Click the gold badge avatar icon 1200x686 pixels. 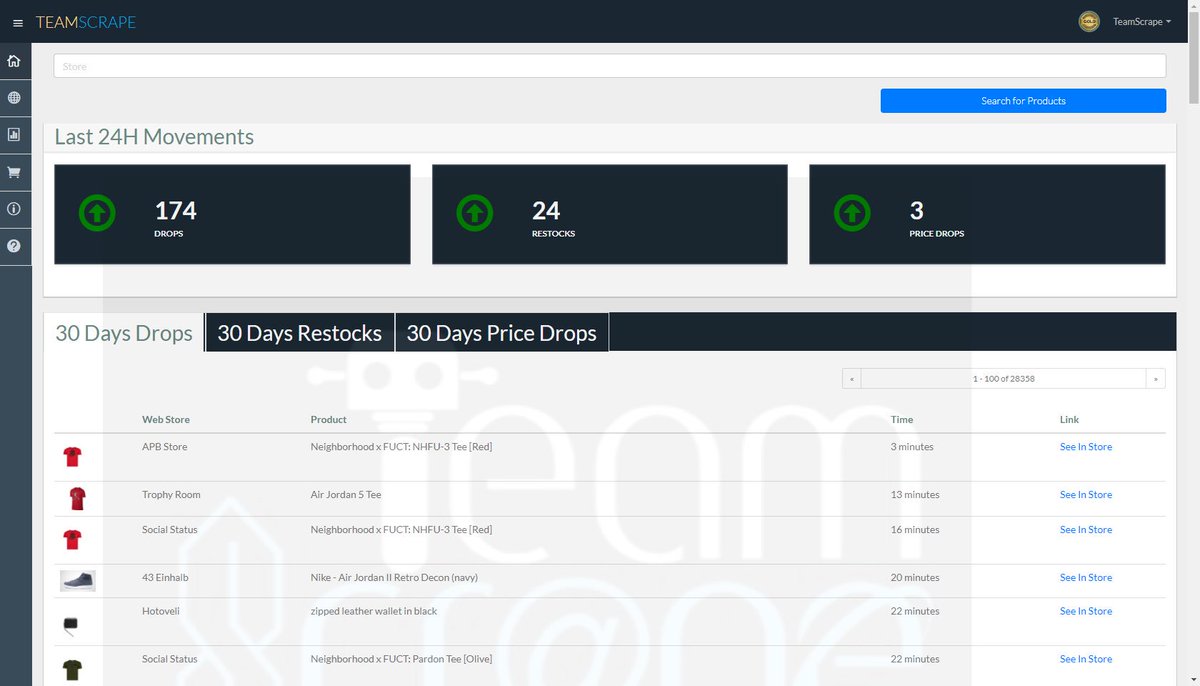click(1089, 21)
